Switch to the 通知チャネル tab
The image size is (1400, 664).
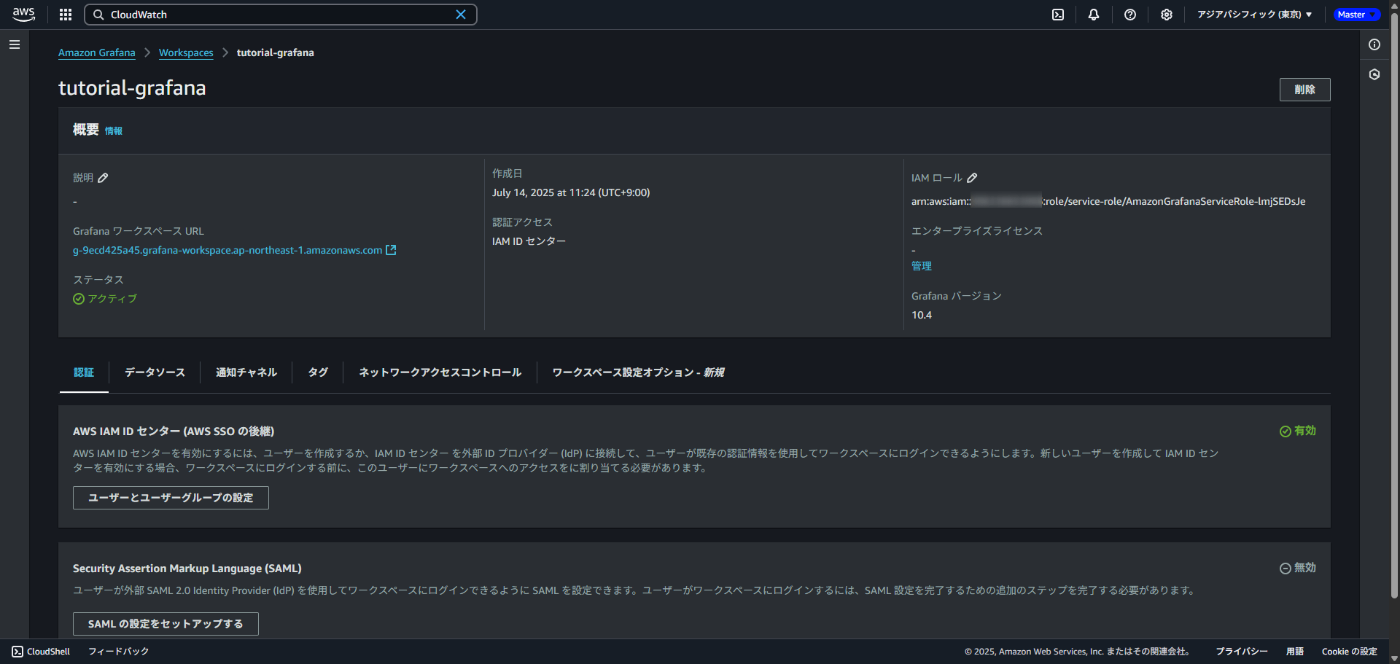(246, 372)
